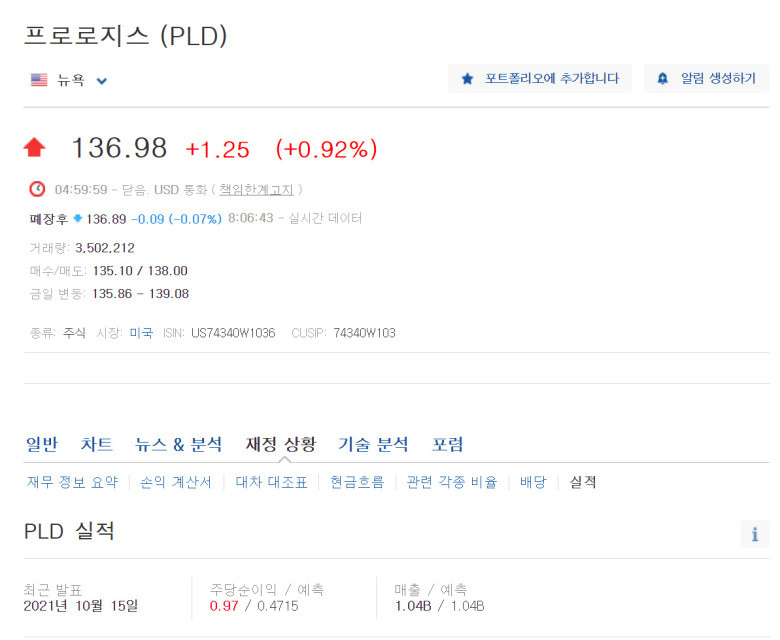This screenshot has height=640, width=780.
Task: Click the US flag icon next to 뉴욕
Action: click(39, 80)
